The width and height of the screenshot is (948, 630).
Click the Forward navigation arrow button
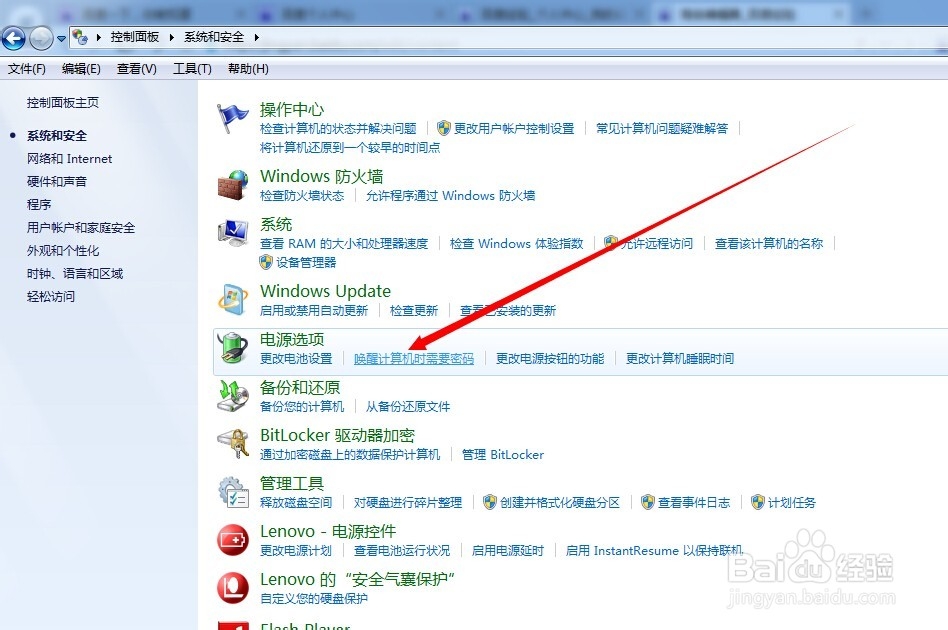click(41, 39)
